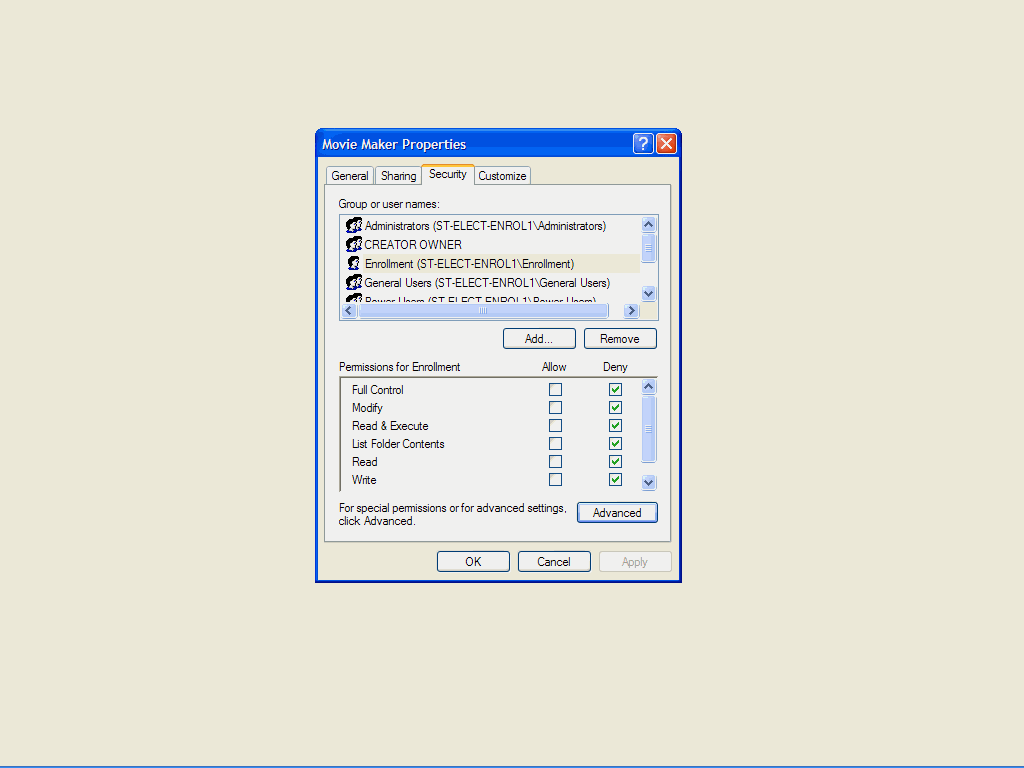1024x768 pixels.
Task: Click the List Folder Contents label
Action: (x=398, y=444)
